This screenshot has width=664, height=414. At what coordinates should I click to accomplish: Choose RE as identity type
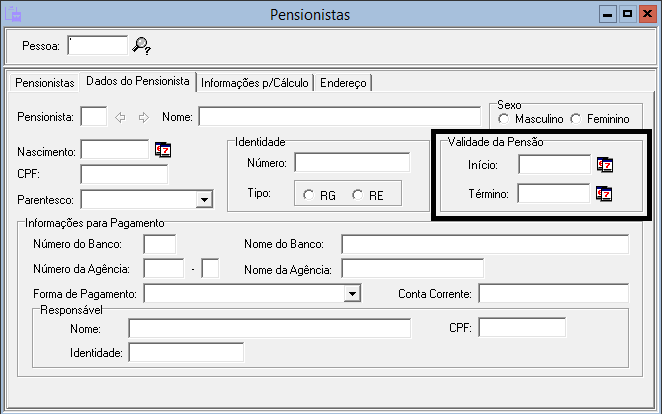coord(357,195)
